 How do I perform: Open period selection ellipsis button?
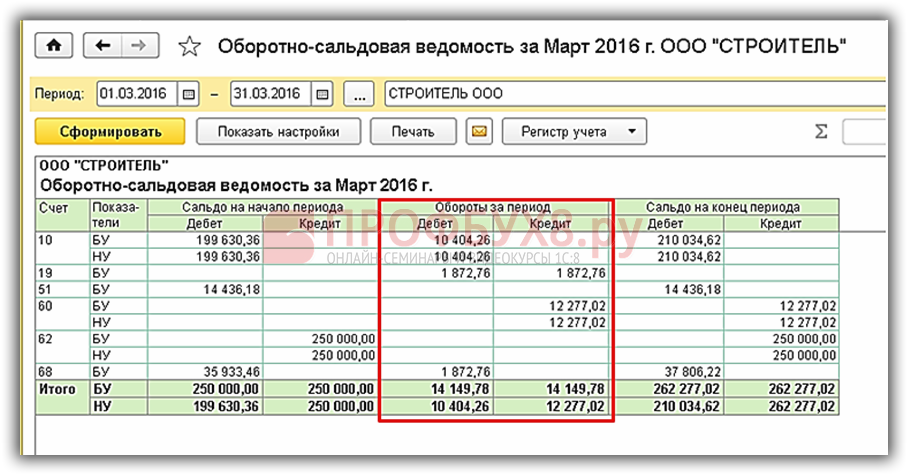[359, 94]
